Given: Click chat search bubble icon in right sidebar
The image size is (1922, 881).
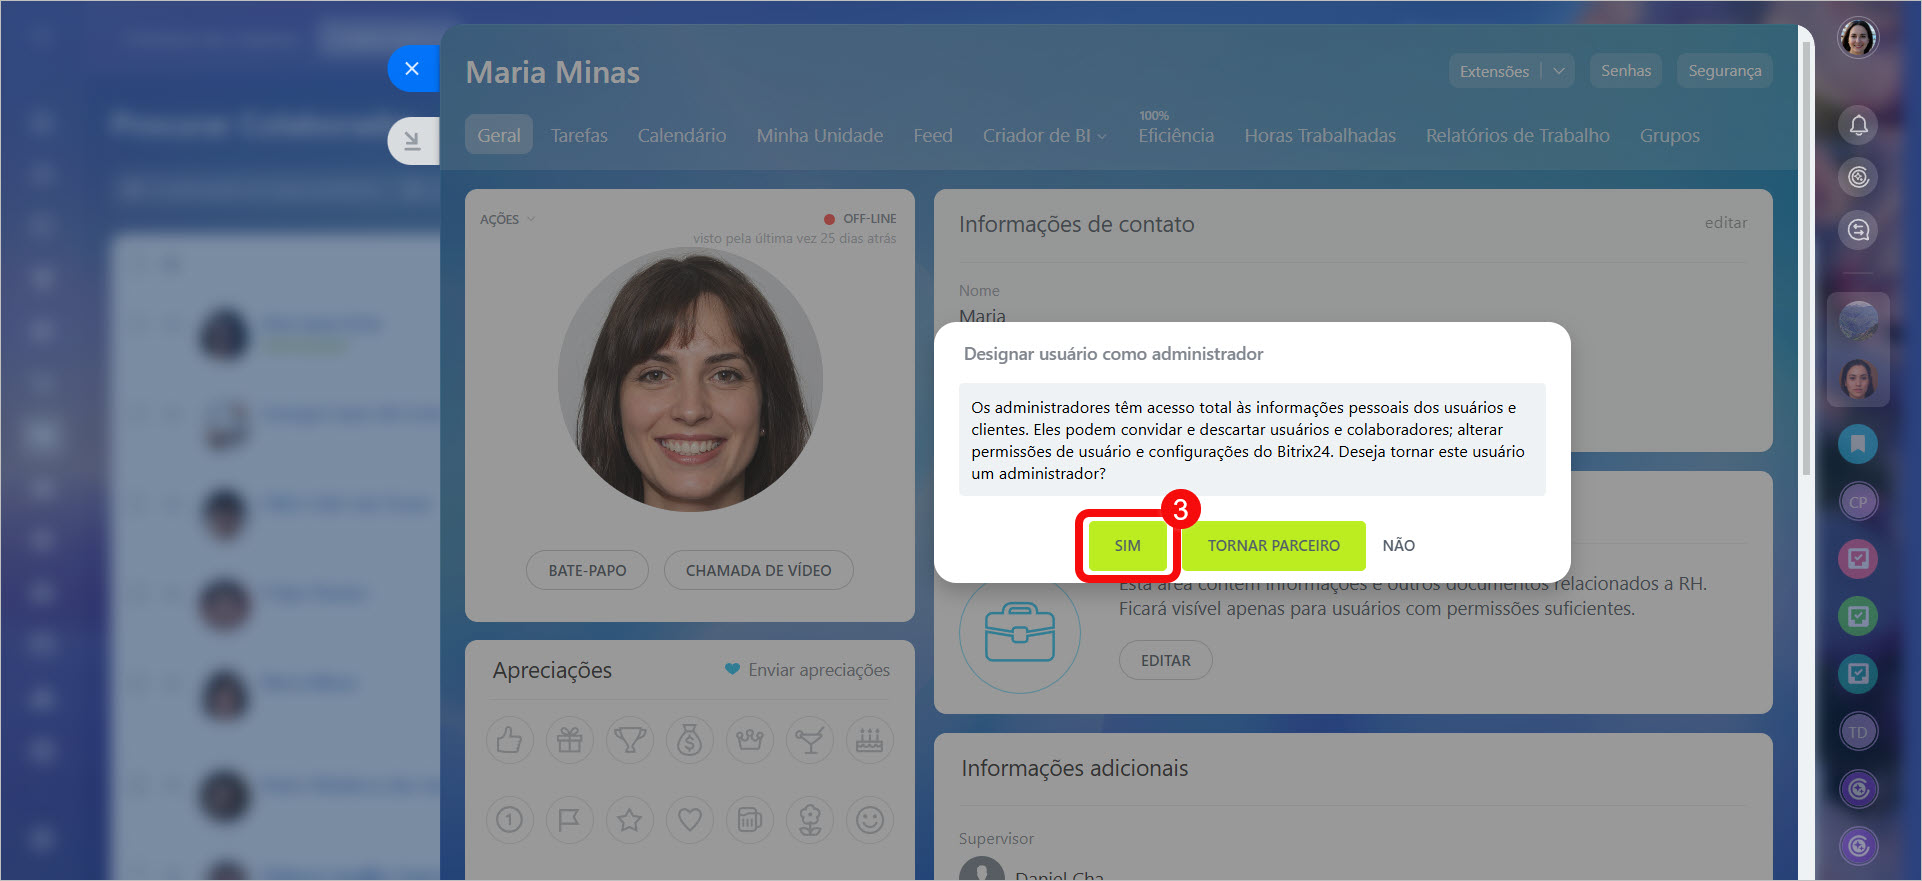Looking at the screenshot, I should [x=1858, y=231].
